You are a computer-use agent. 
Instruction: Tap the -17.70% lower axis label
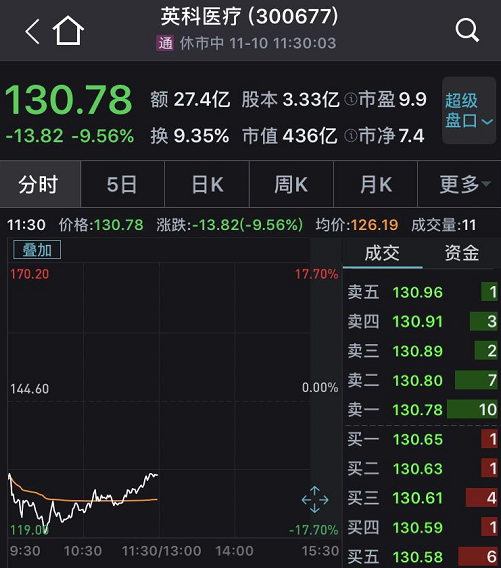click(x=314, y=530)
